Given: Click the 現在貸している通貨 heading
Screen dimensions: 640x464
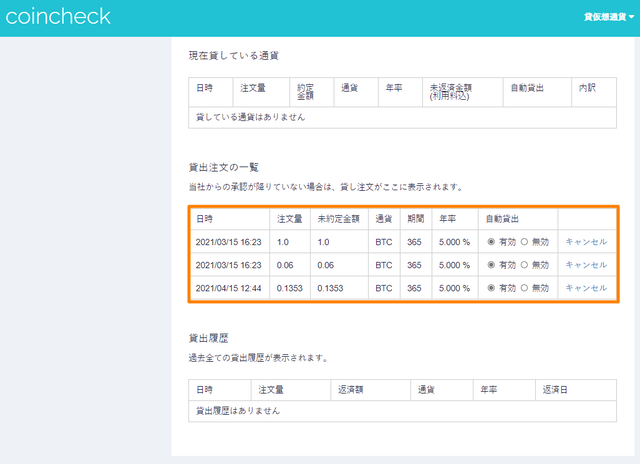Looking at the screenshot, I should point(233,56).
